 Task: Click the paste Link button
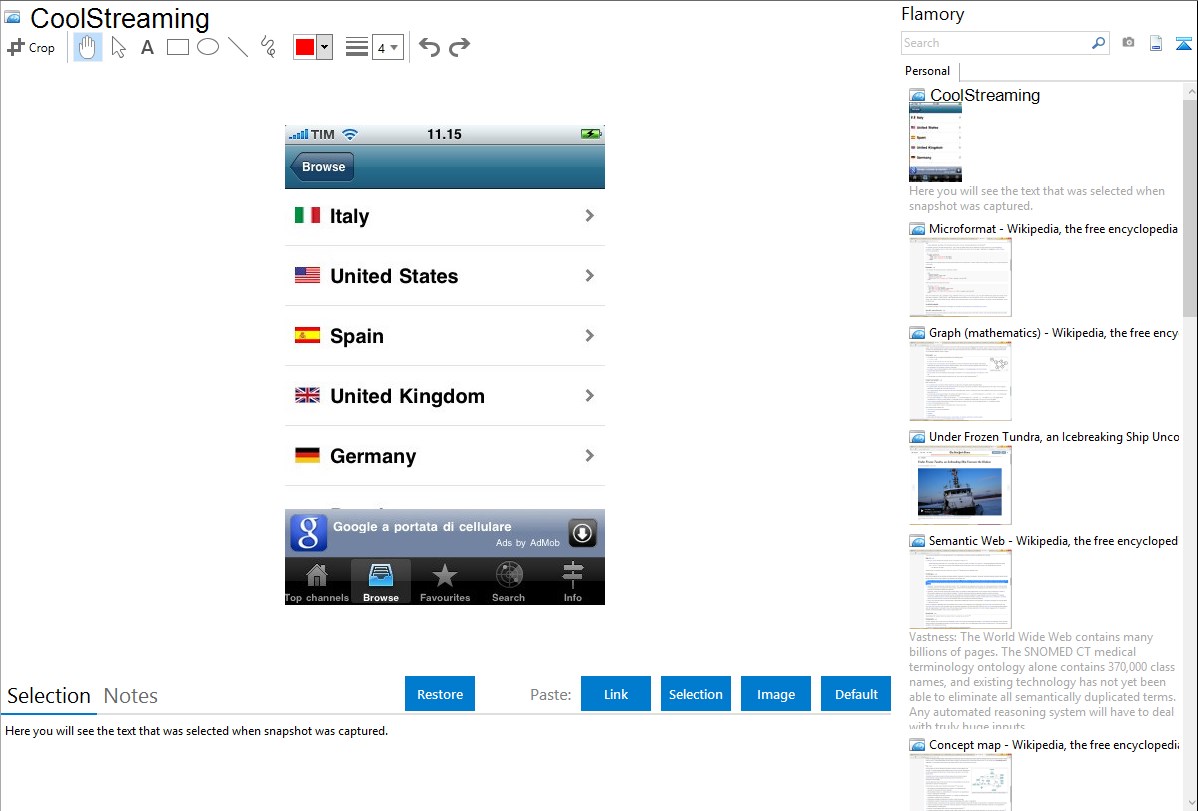click(x=616, y=694)
